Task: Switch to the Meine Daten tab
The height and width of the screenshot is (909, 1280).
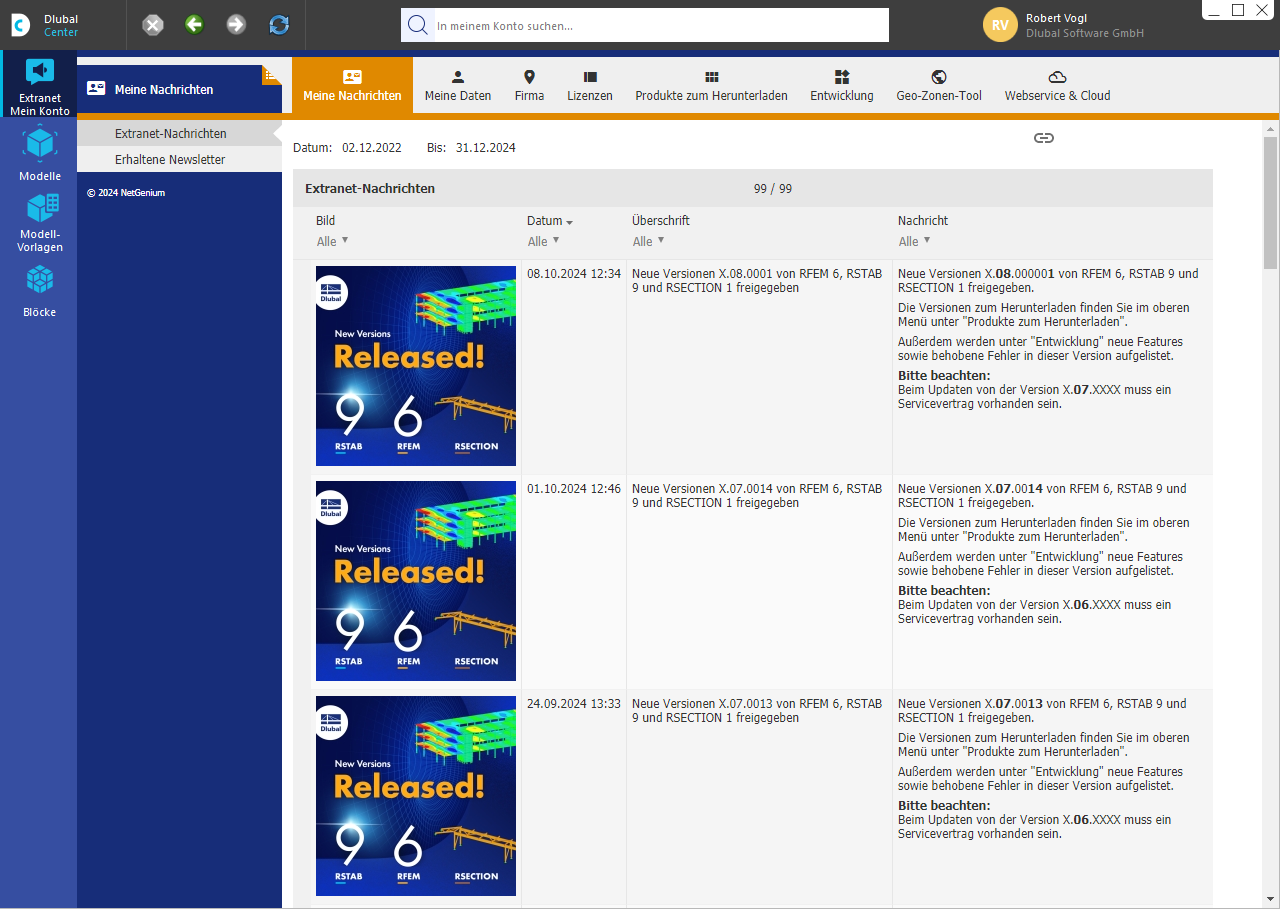Action: point(457,84)
